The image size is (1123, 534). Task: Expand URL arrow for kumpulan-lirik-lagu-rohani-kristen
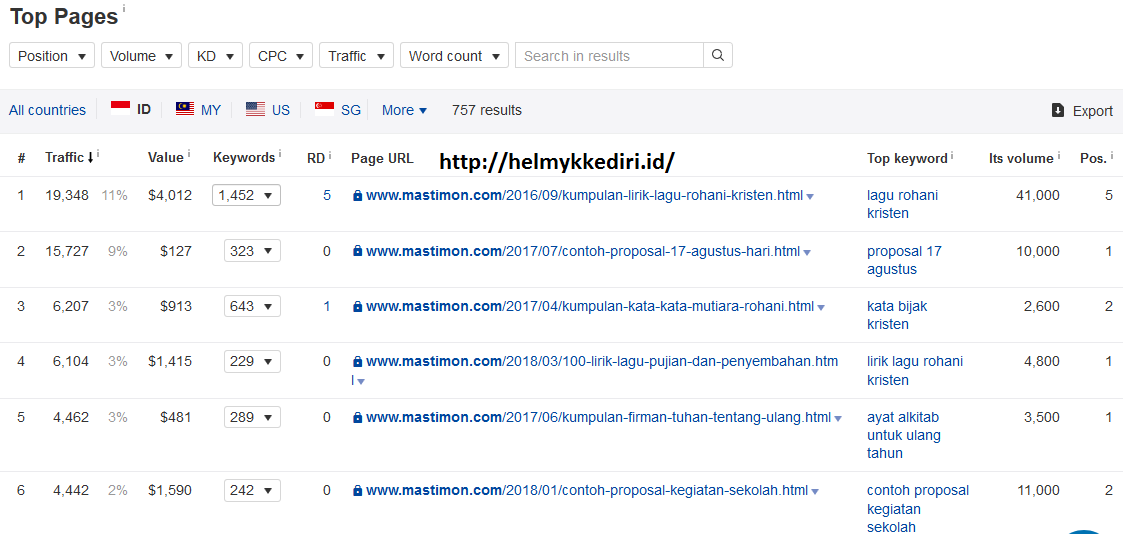810,197
